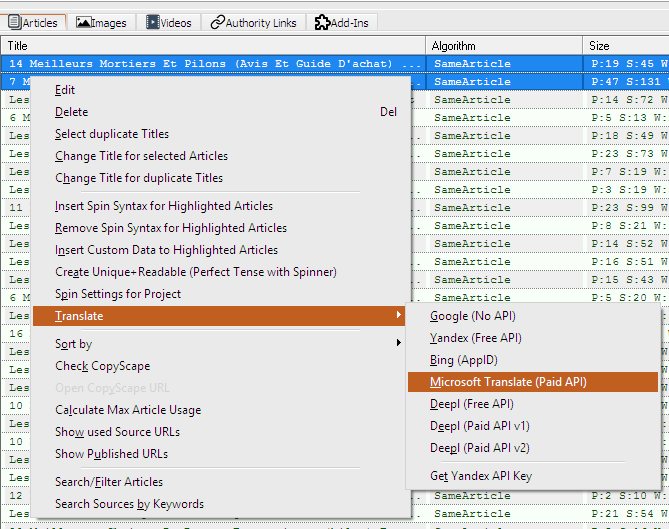Open the Videos tab

coord(170,22)
